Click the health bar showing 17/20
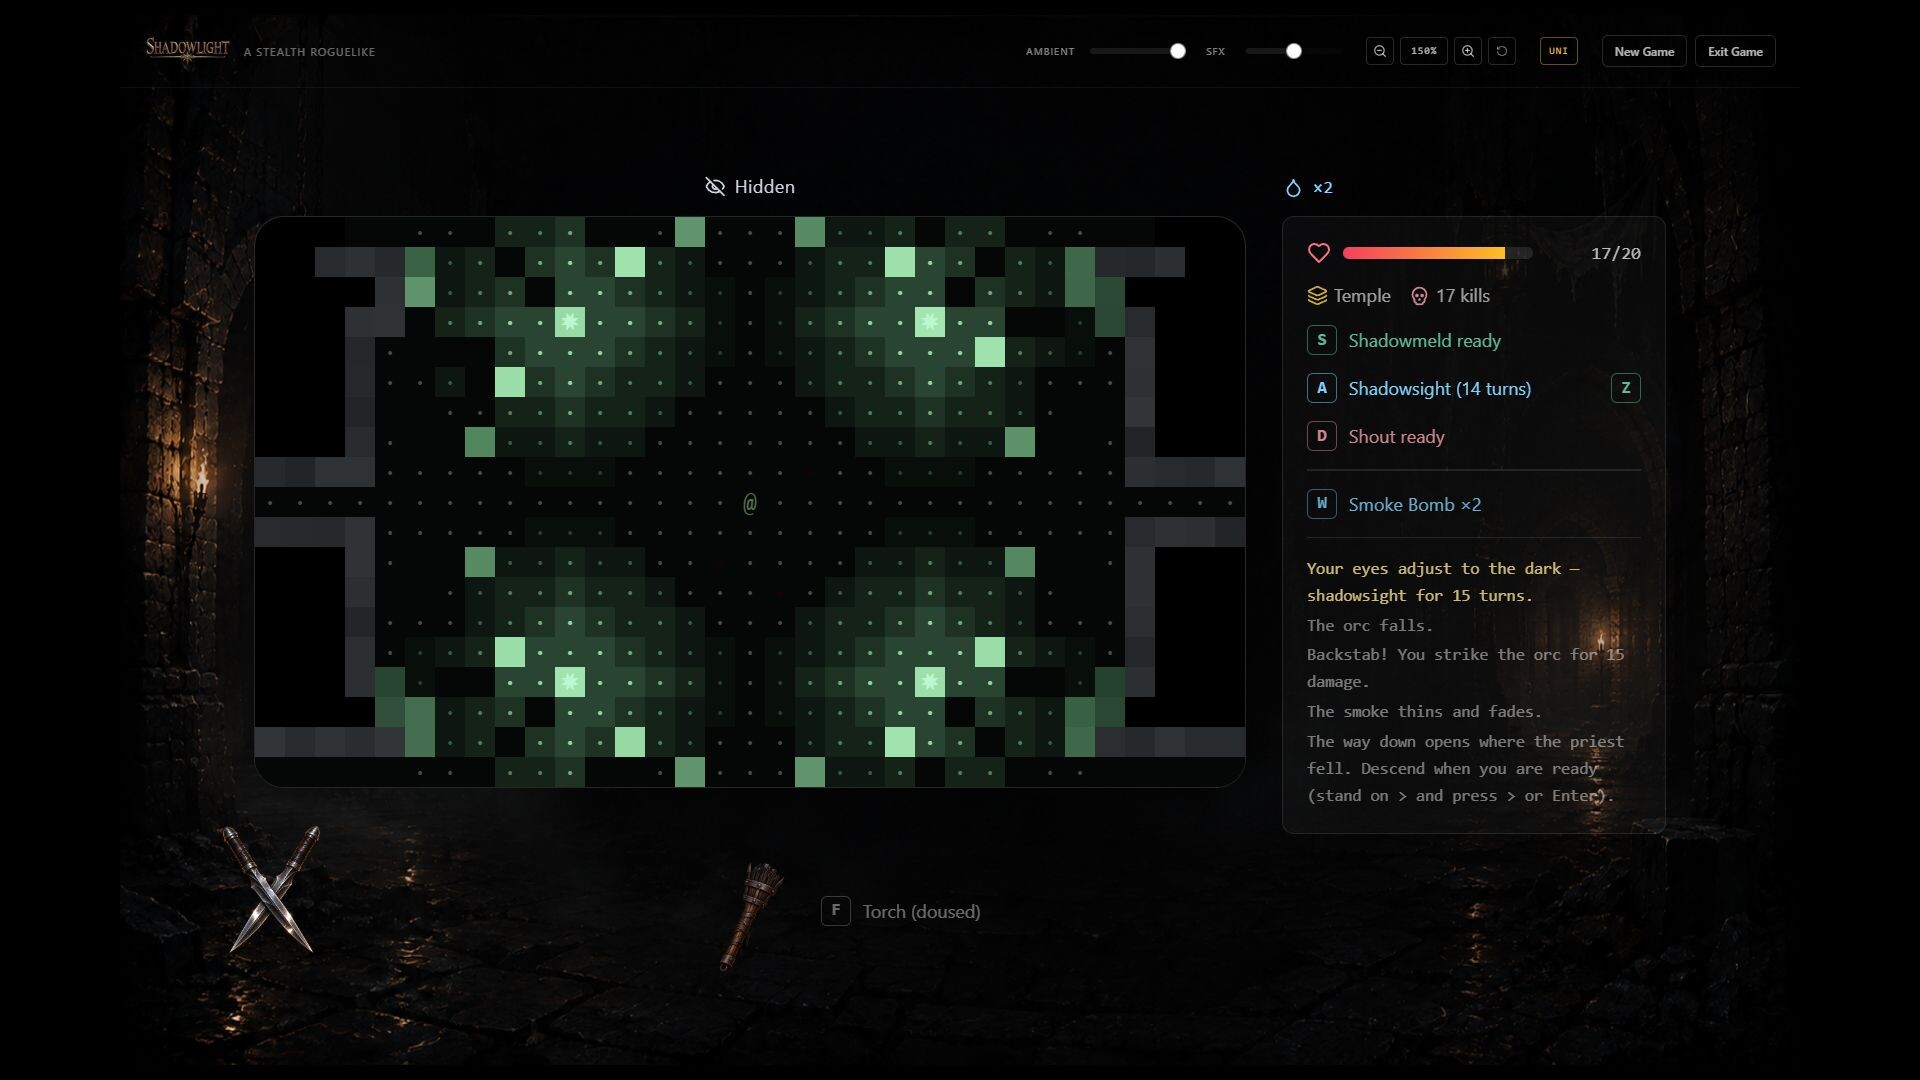The width and height of the screenshot is (1920, 1080). (1437, 253)
